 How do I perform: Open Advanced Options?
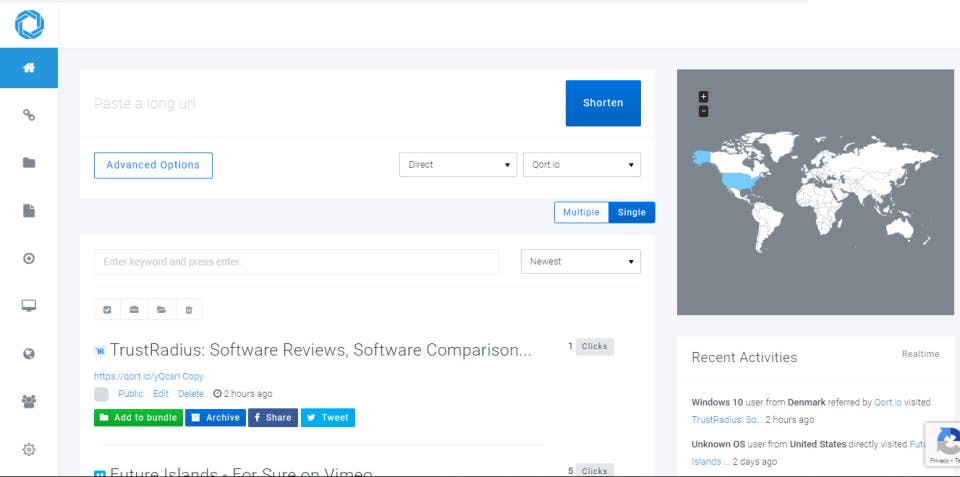click(153, 165)
